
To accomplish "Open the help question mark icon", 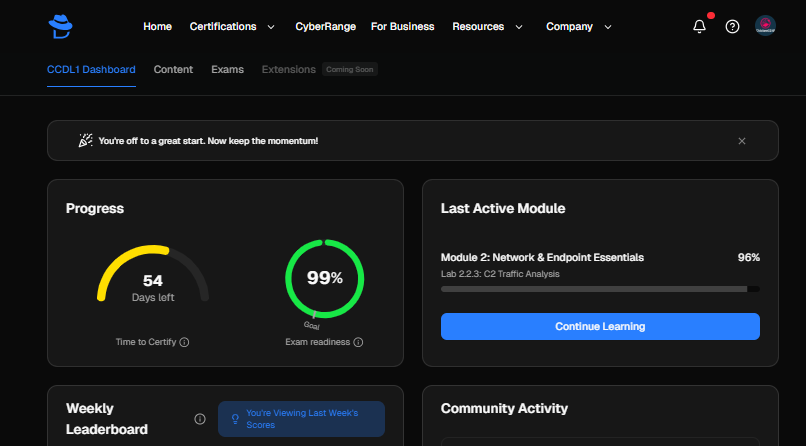I will tap(732, 27).
